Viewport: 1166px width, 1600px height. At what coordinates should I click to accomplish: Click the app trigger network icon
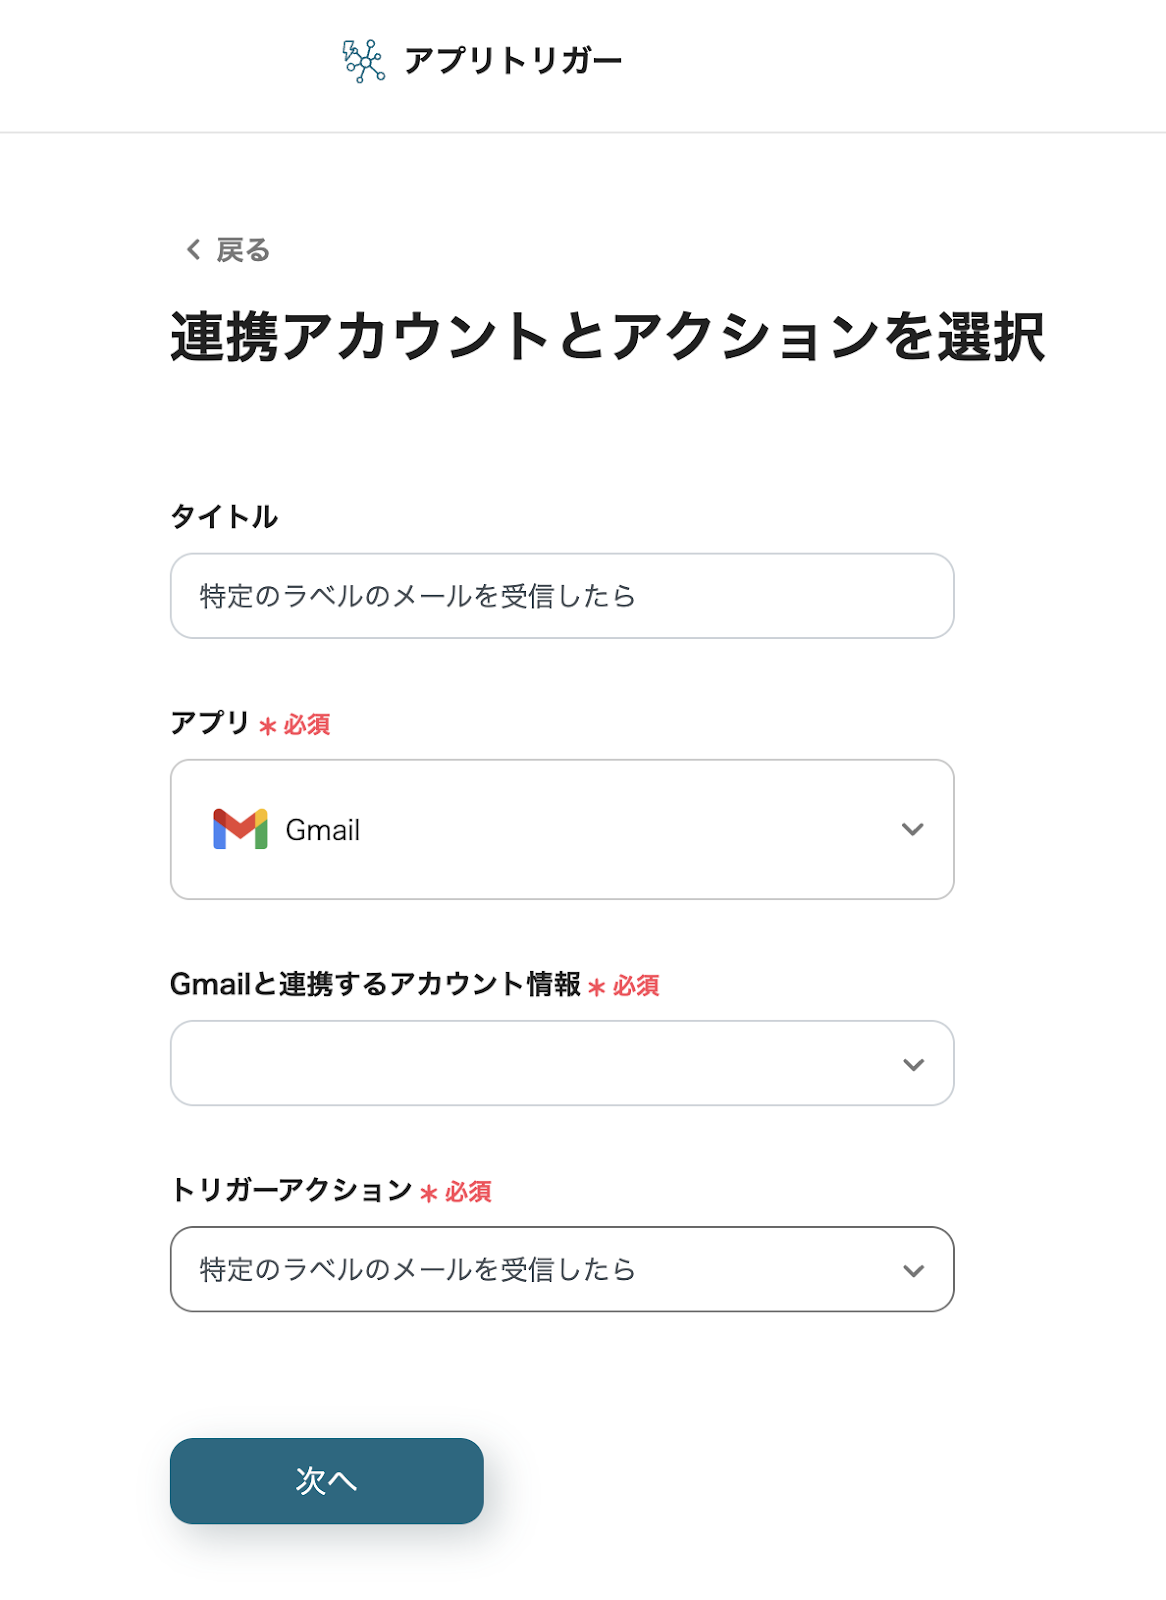coord(363,61)
